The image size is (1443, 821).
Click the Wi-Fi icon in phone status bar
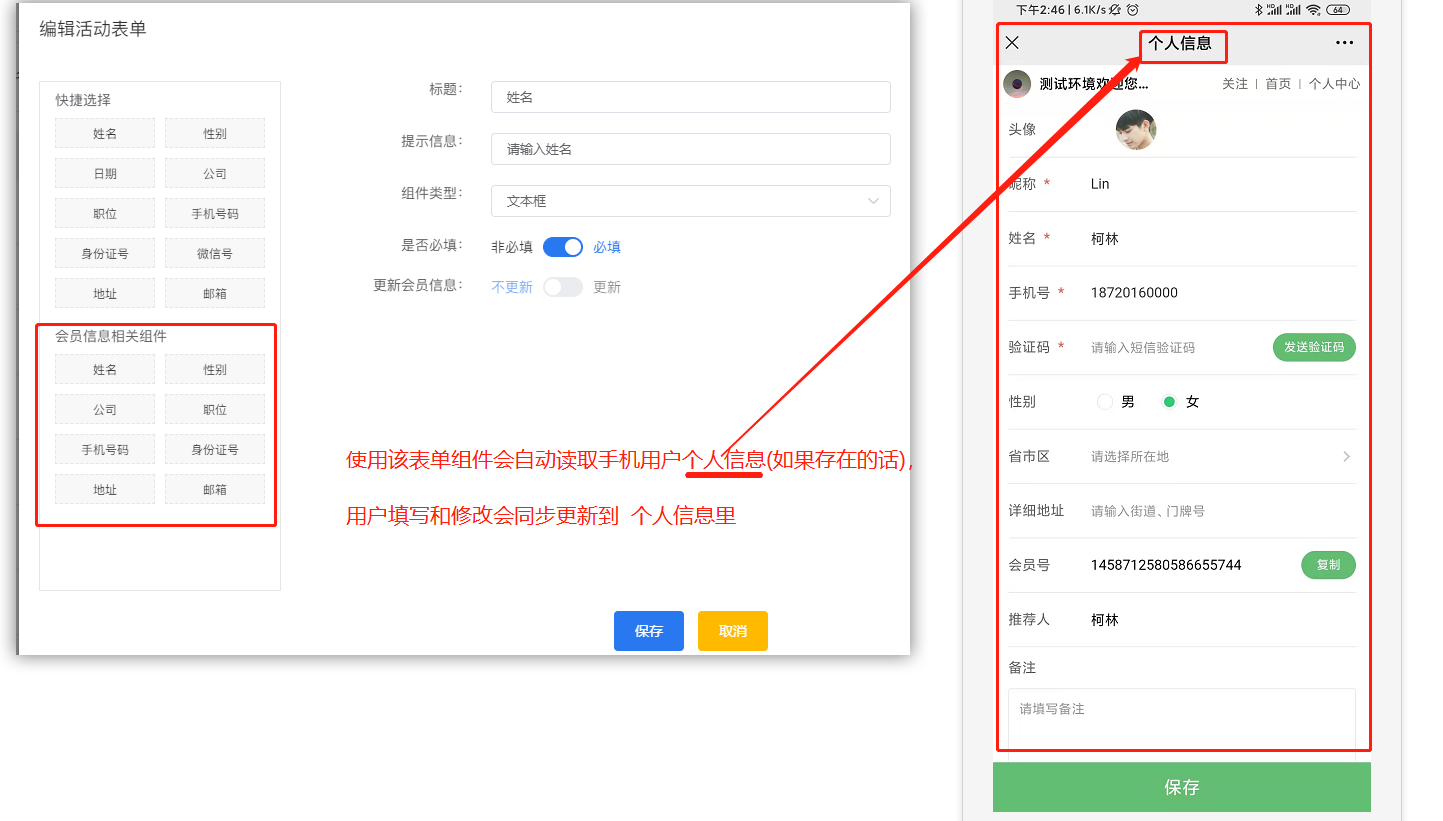(1314, 9)
